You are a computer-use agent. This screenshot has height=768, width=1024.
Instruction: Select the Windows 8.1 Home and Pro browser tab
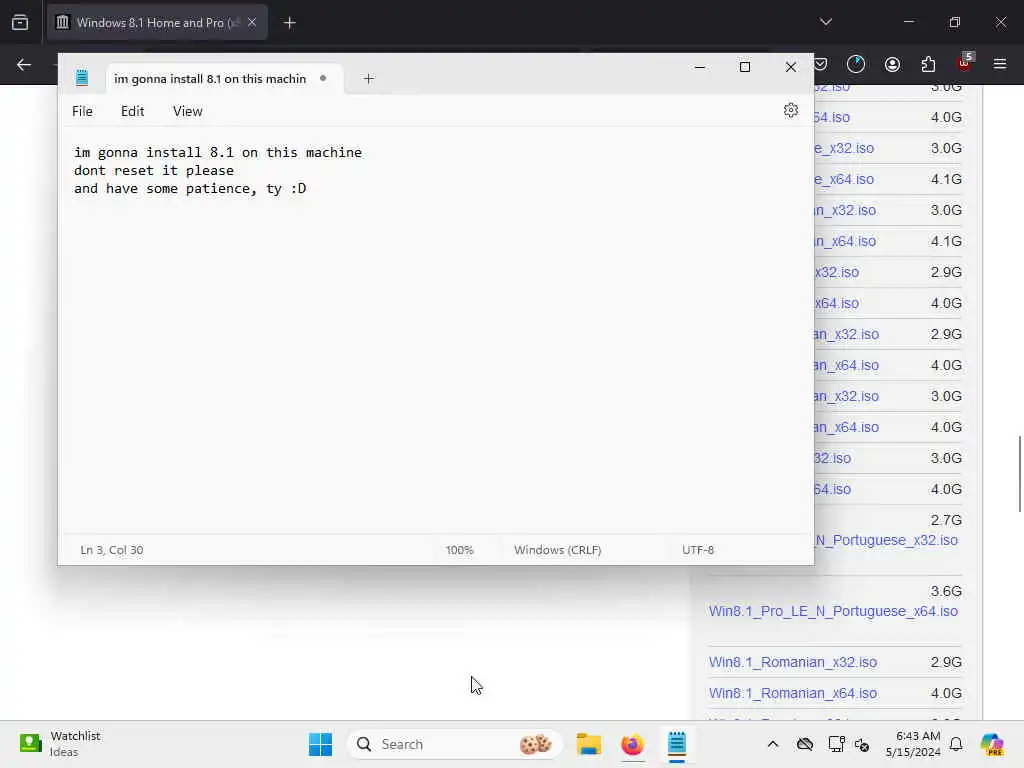coord(157,22)
